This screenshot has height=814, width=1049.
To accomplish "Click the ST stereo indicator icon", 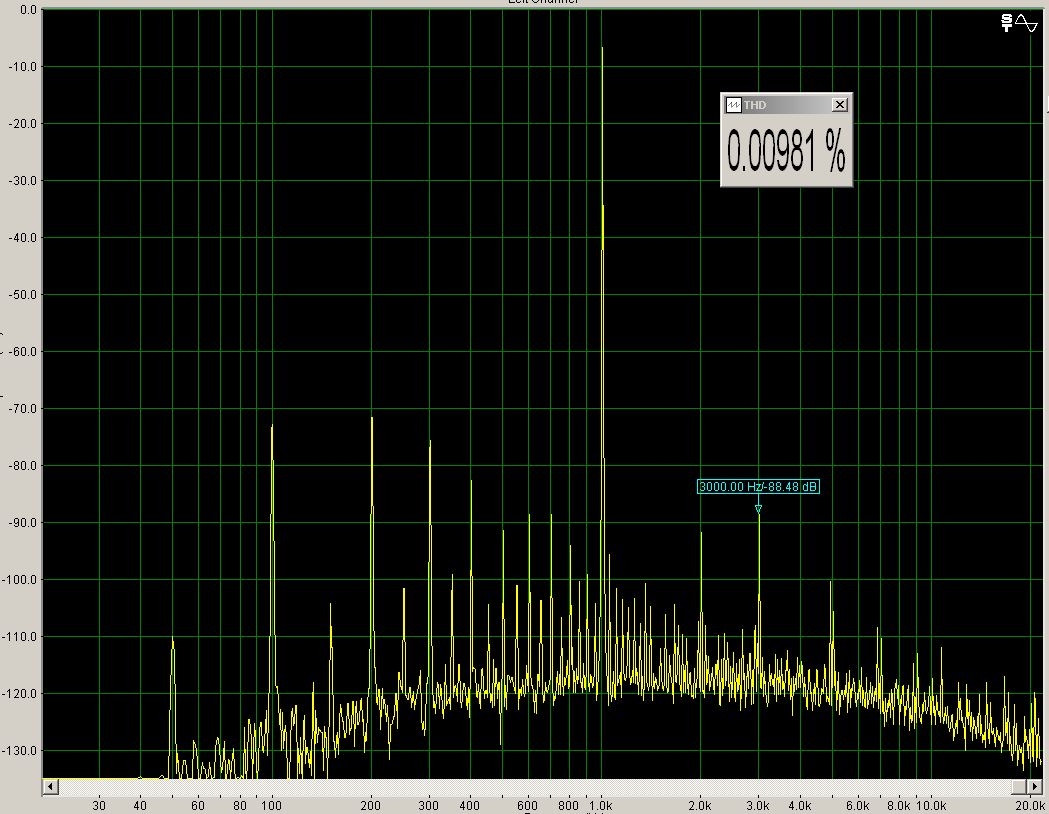I will tap(1006, 23).
